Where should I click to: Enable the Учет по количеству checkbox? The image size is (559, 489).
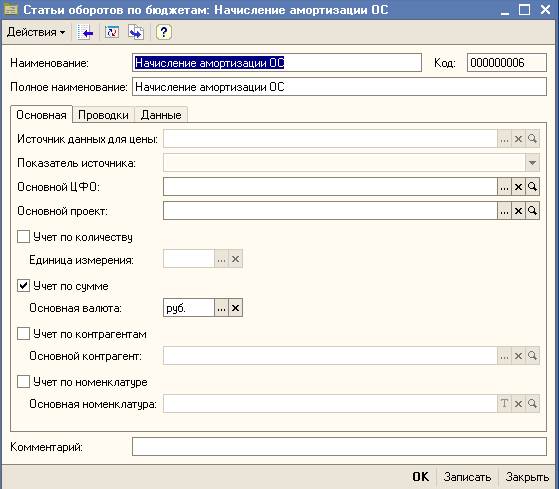pos(24,236)
